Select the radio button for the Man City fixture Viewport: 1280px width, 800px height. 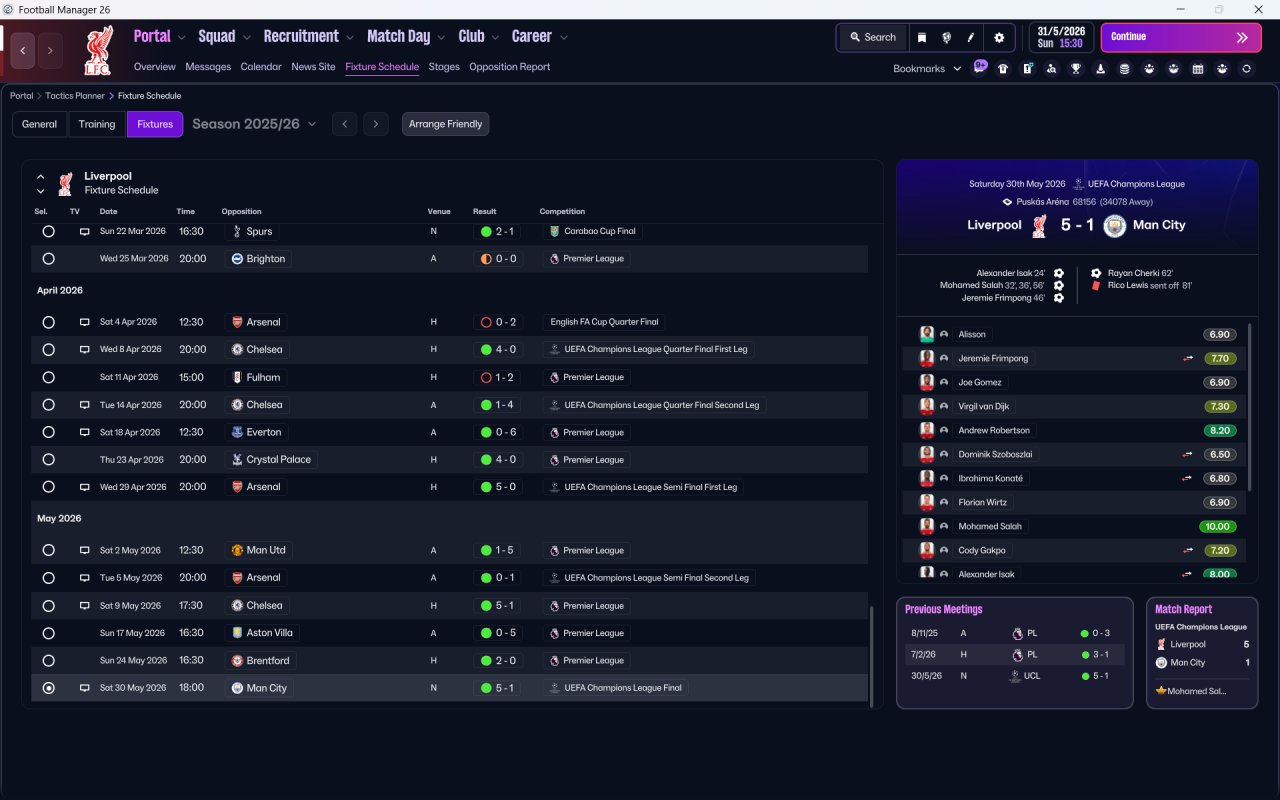[49, 688]
